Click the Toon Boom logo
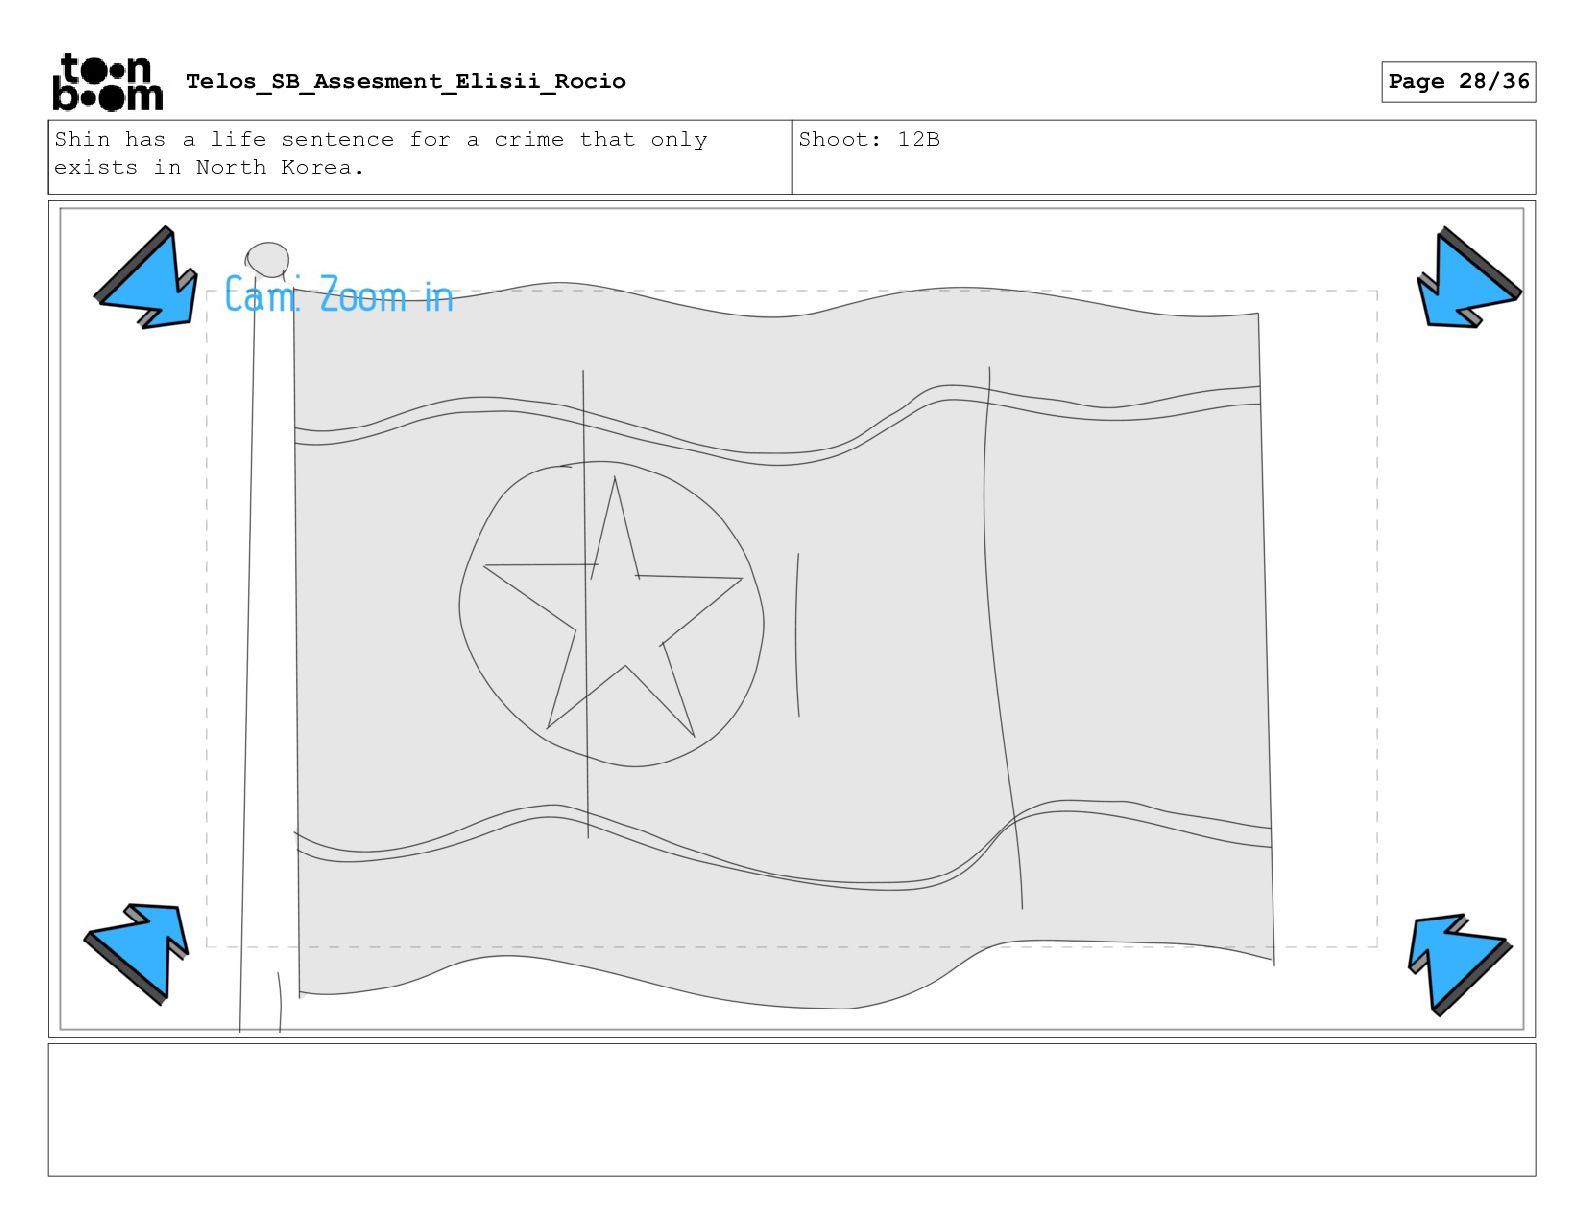The image size is (1584, 1224). click(x=107, y=81)
